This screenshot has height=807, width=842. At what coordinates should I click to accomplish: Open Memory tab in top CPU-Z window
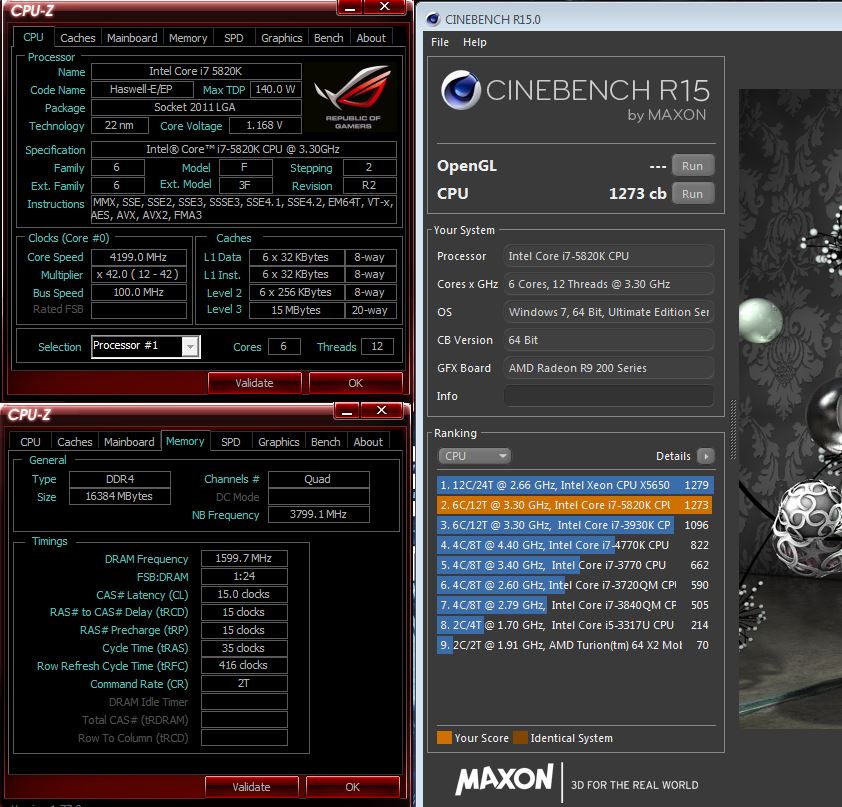[x=188, y=38]
